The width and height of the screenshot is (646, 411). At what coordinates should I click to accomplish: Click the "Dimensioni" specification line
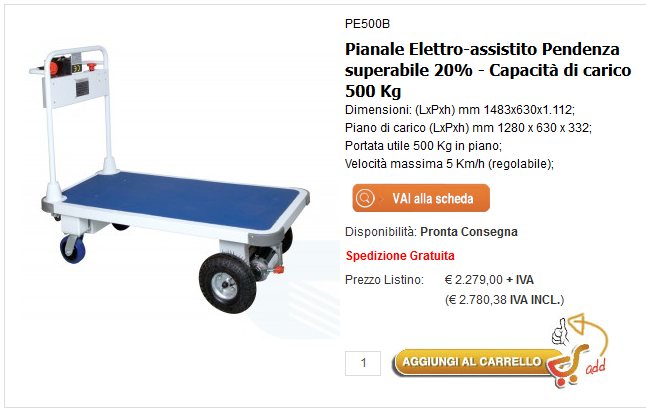460,109
